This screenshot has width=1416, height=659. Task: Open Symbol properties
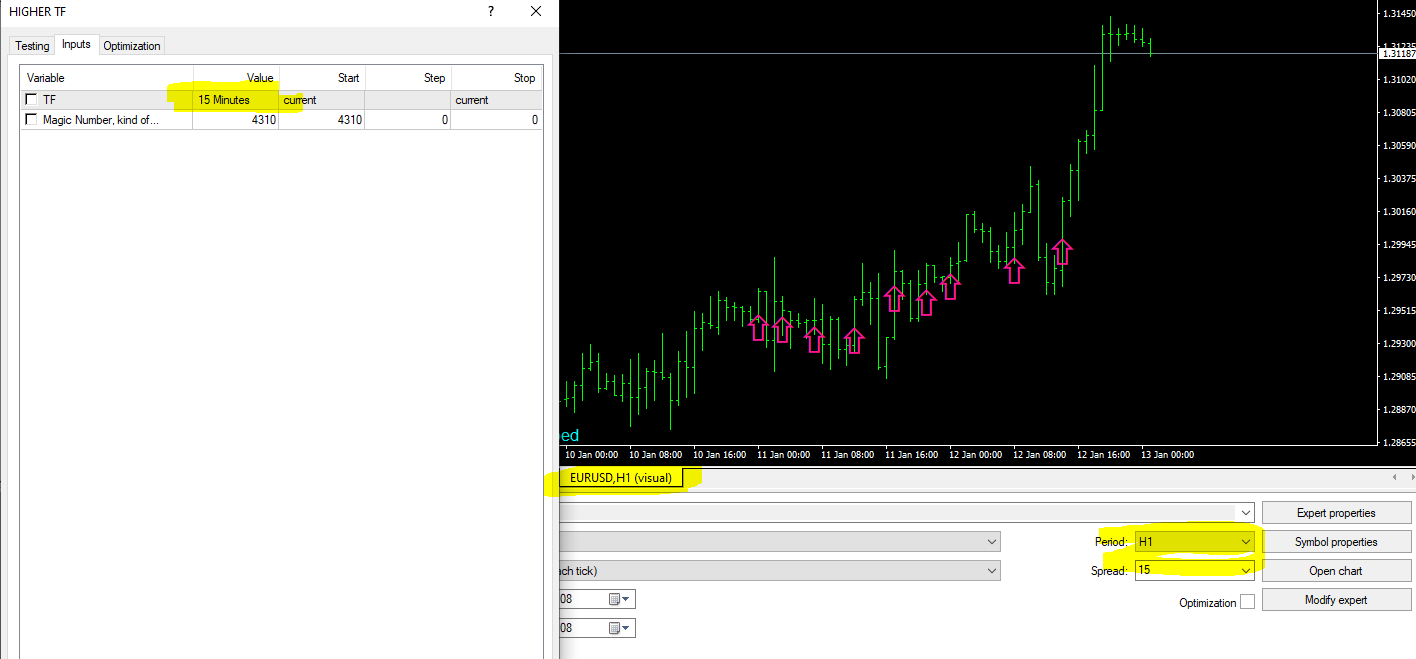tap(1336, 542)
